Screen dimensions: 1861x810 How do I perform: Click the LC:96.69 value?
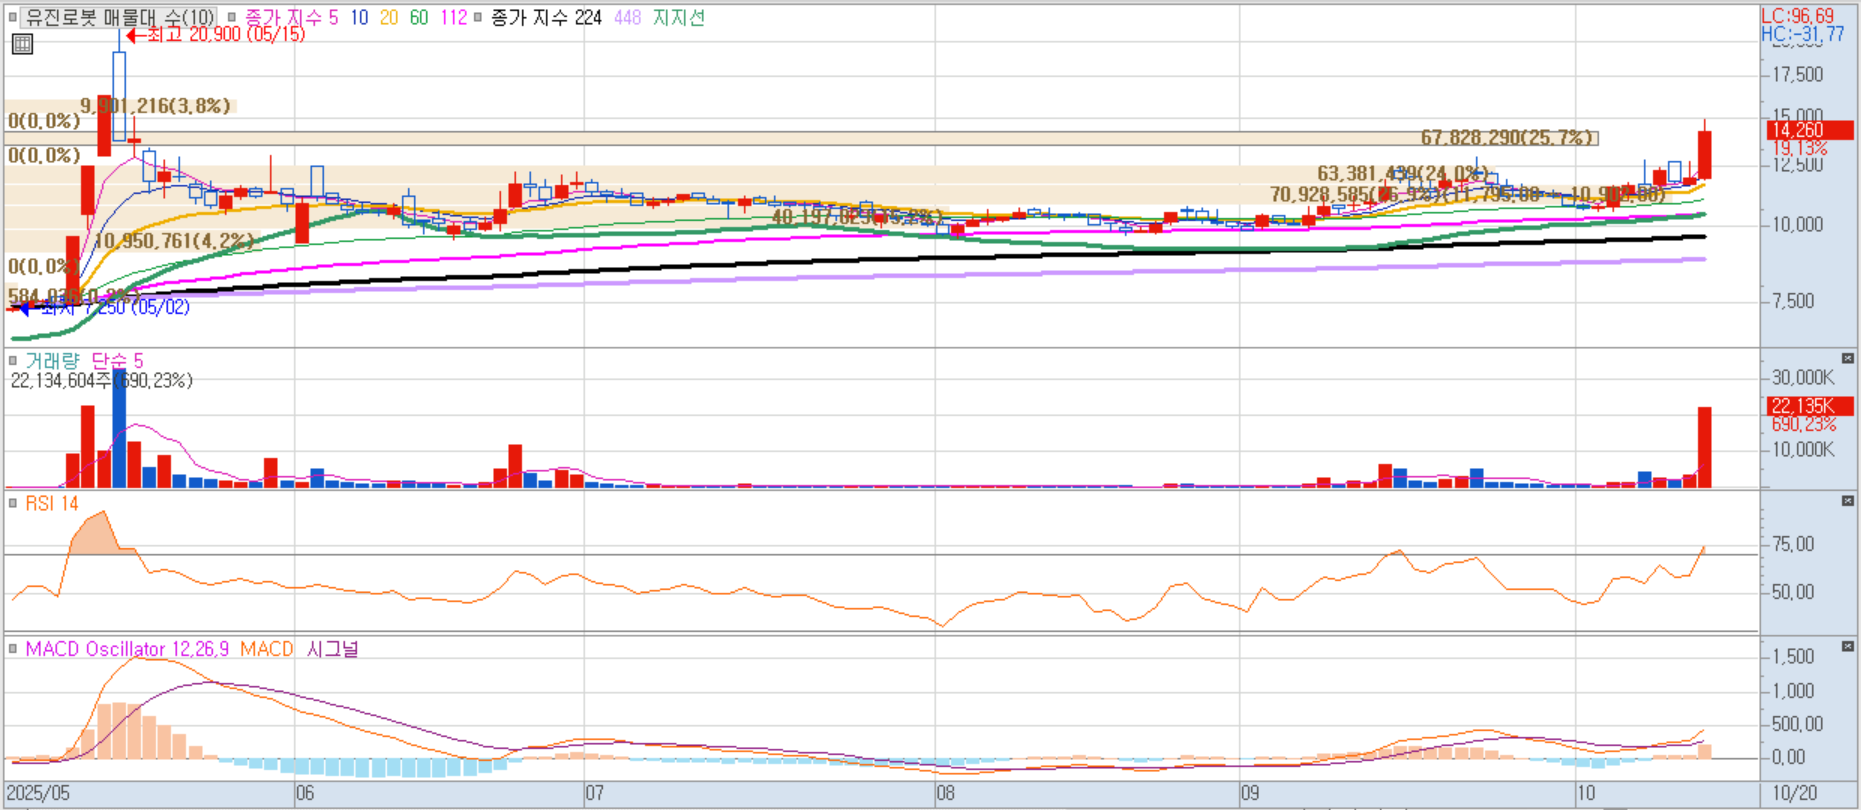coord(1798,16)
